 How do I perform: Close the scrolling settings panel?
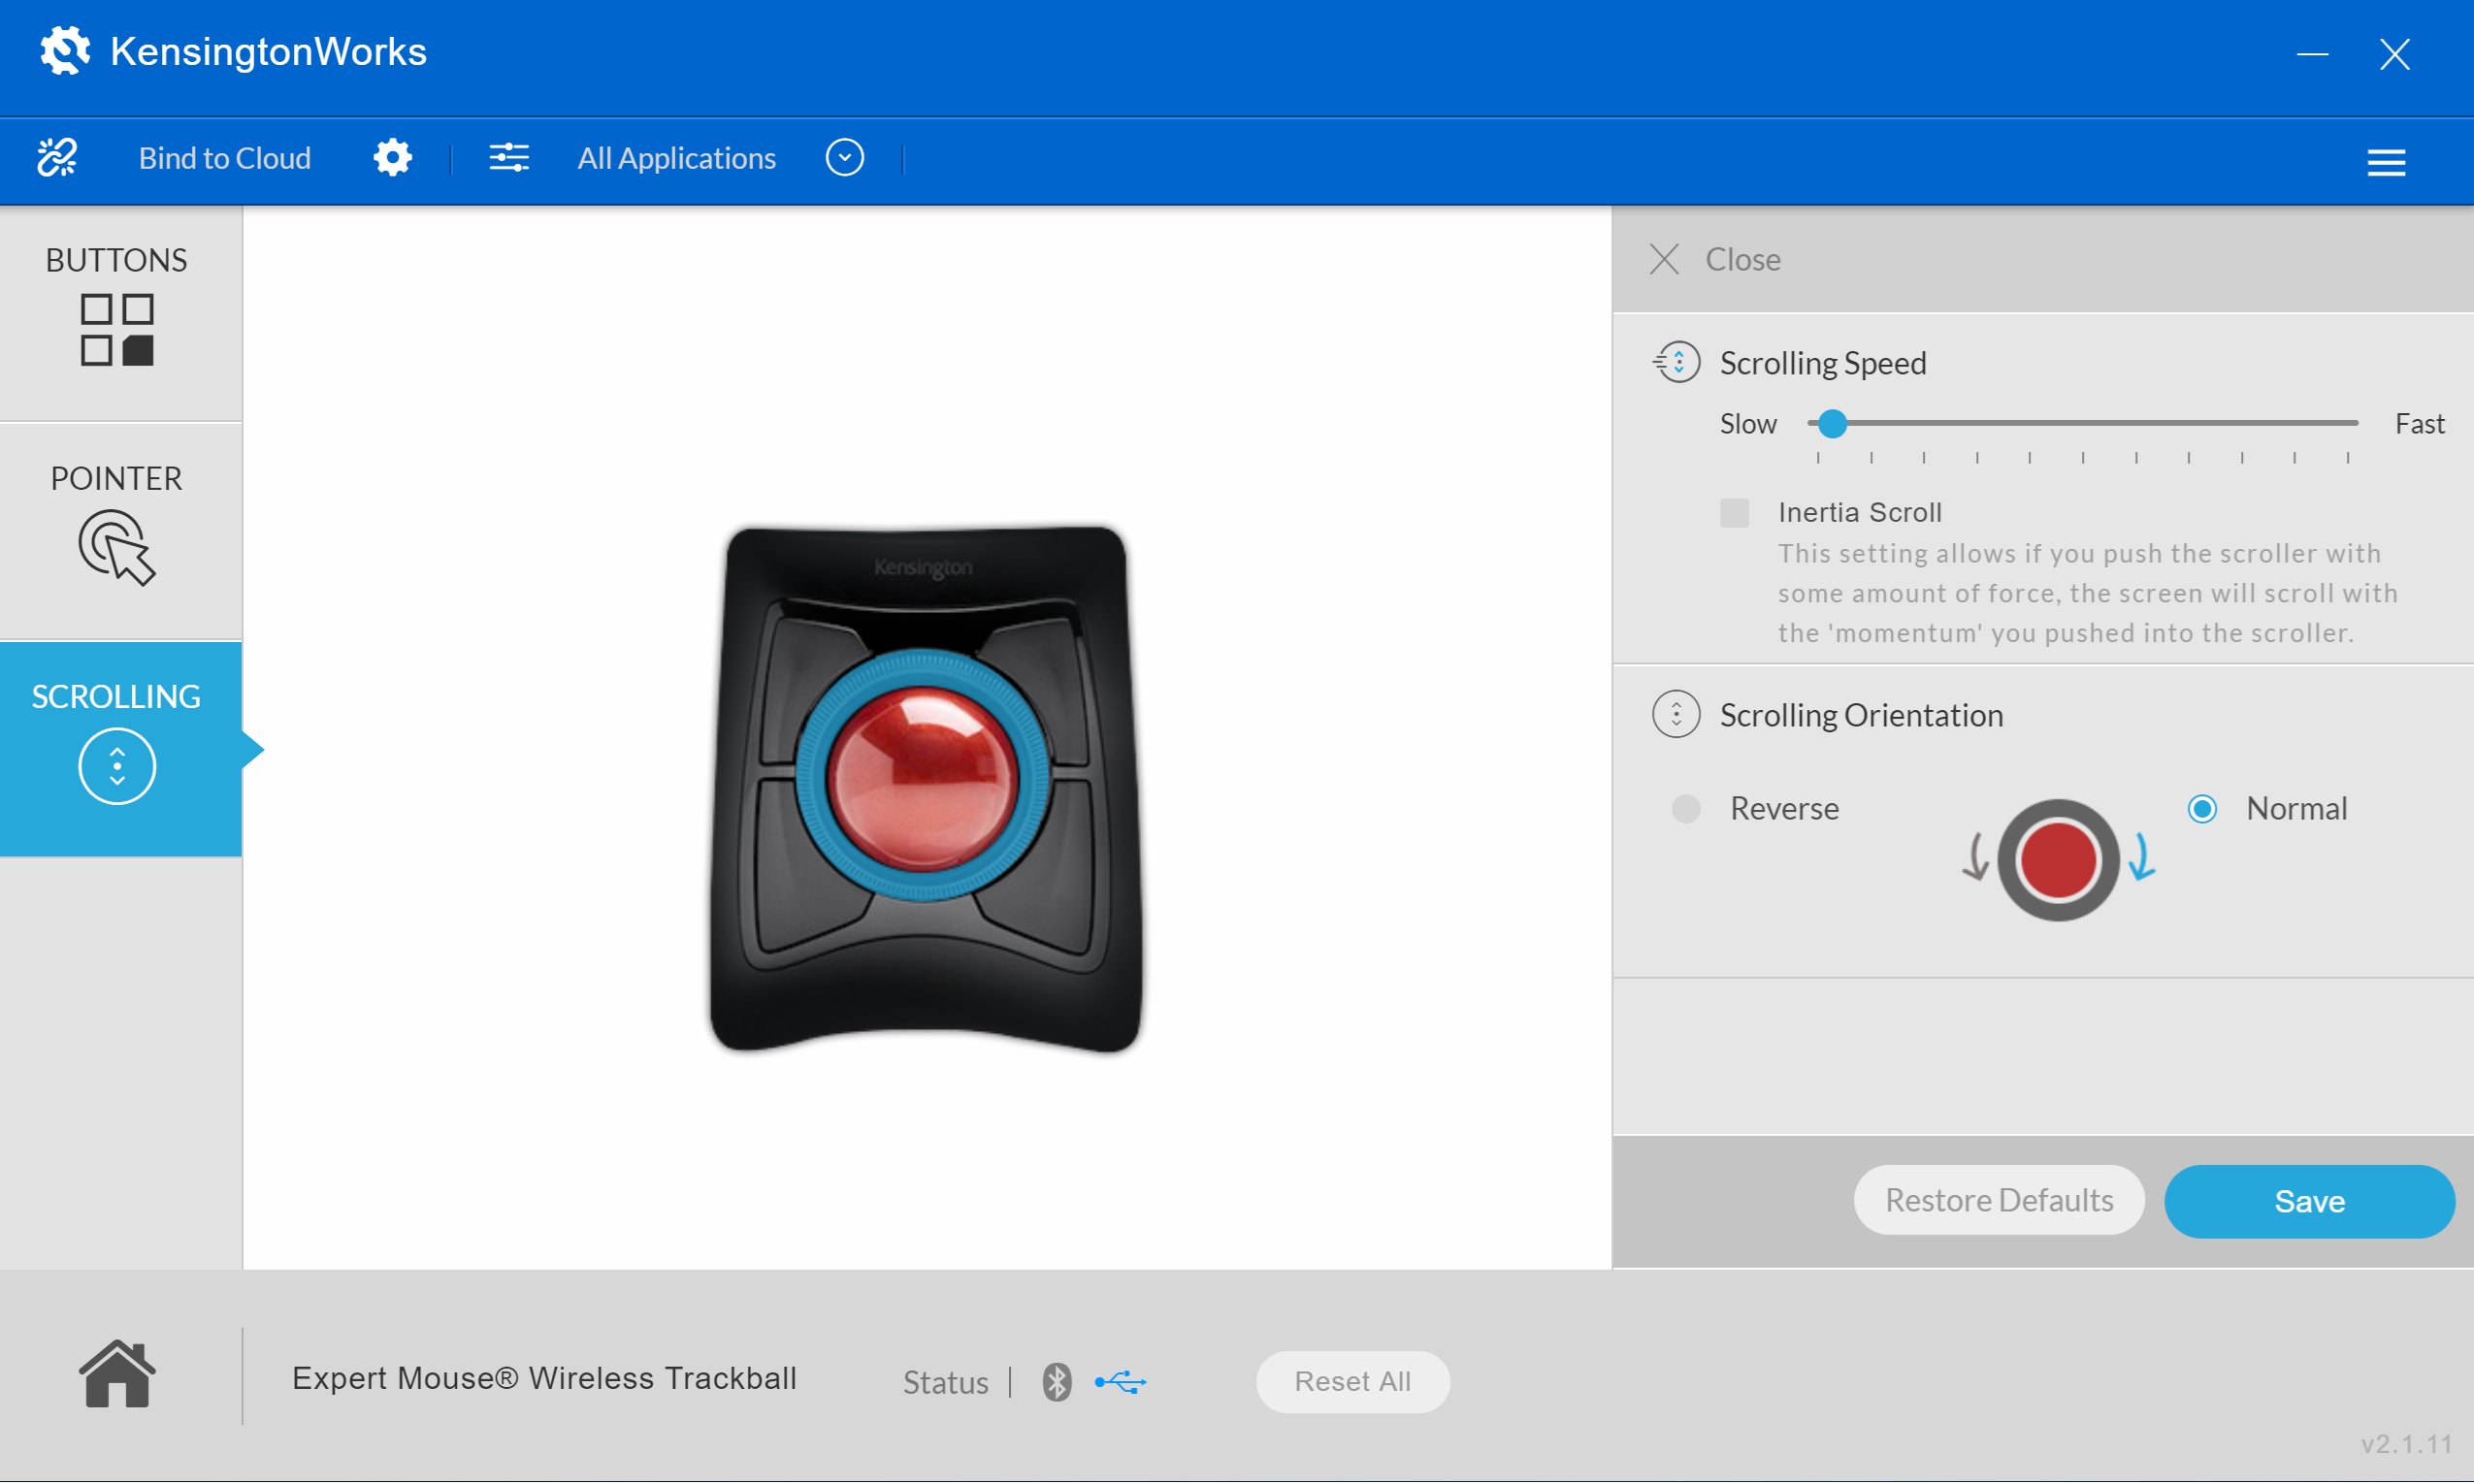click(x=1716, y=259)
